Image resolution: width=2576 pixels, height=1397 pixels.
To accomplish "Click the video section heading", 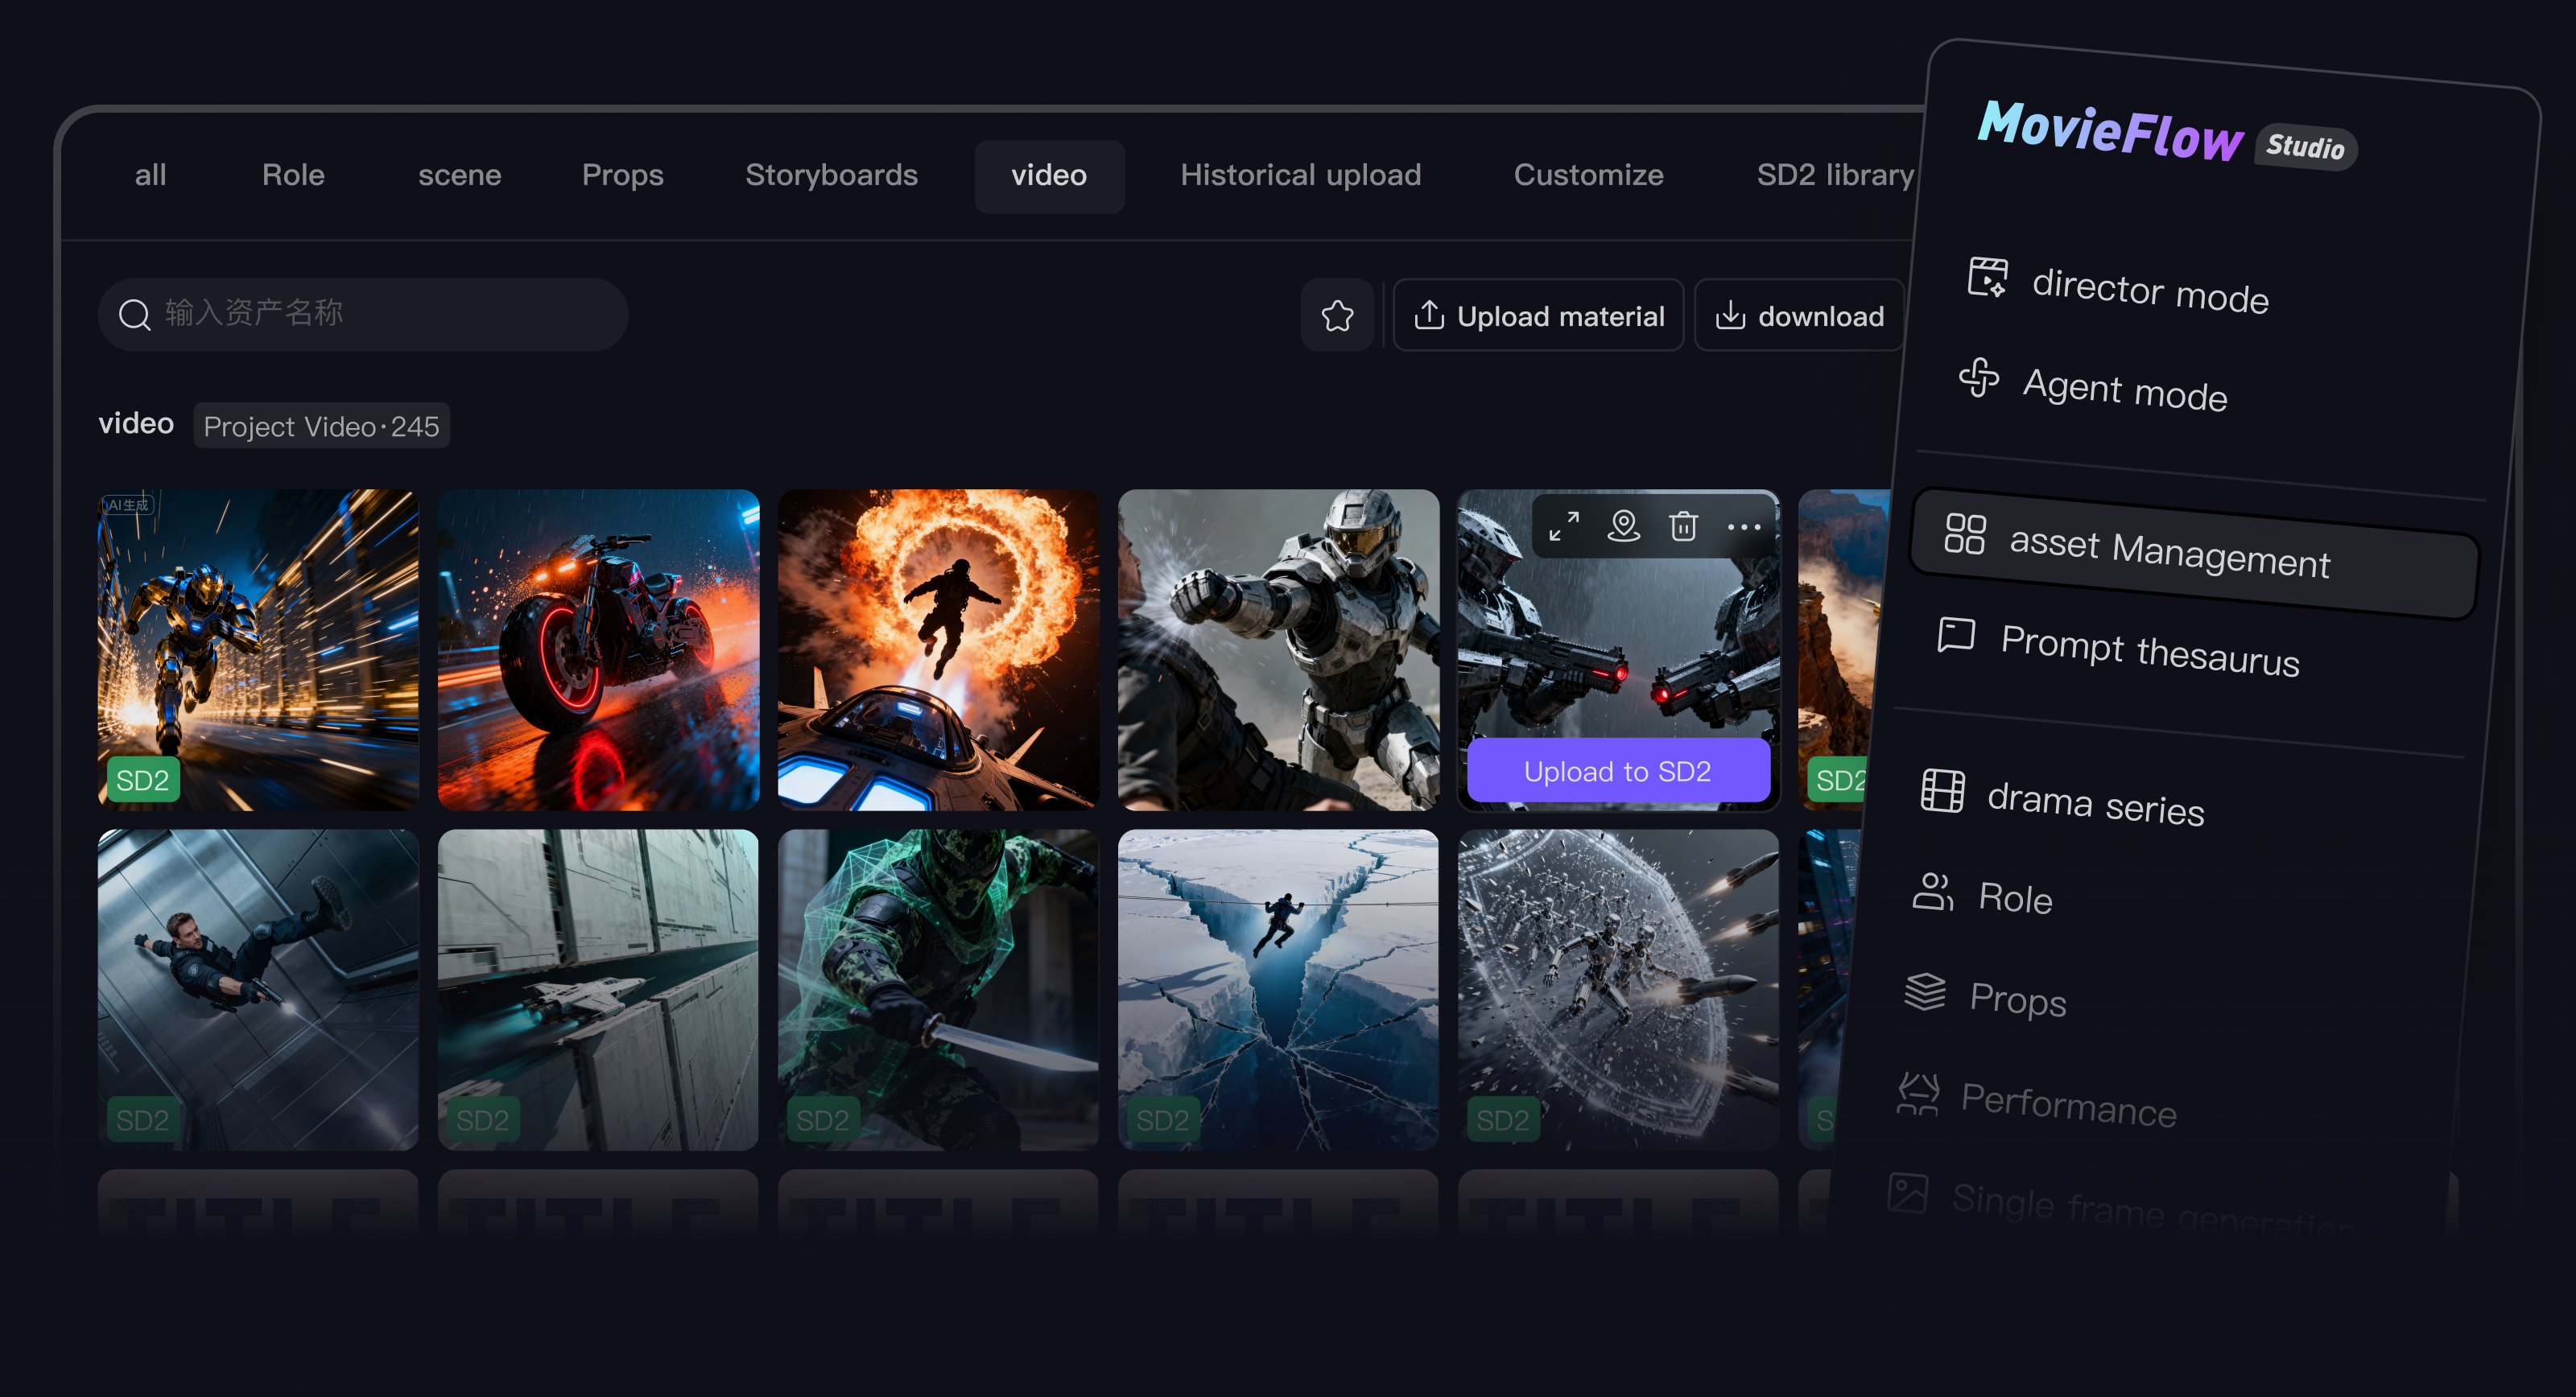I will 136,424.
